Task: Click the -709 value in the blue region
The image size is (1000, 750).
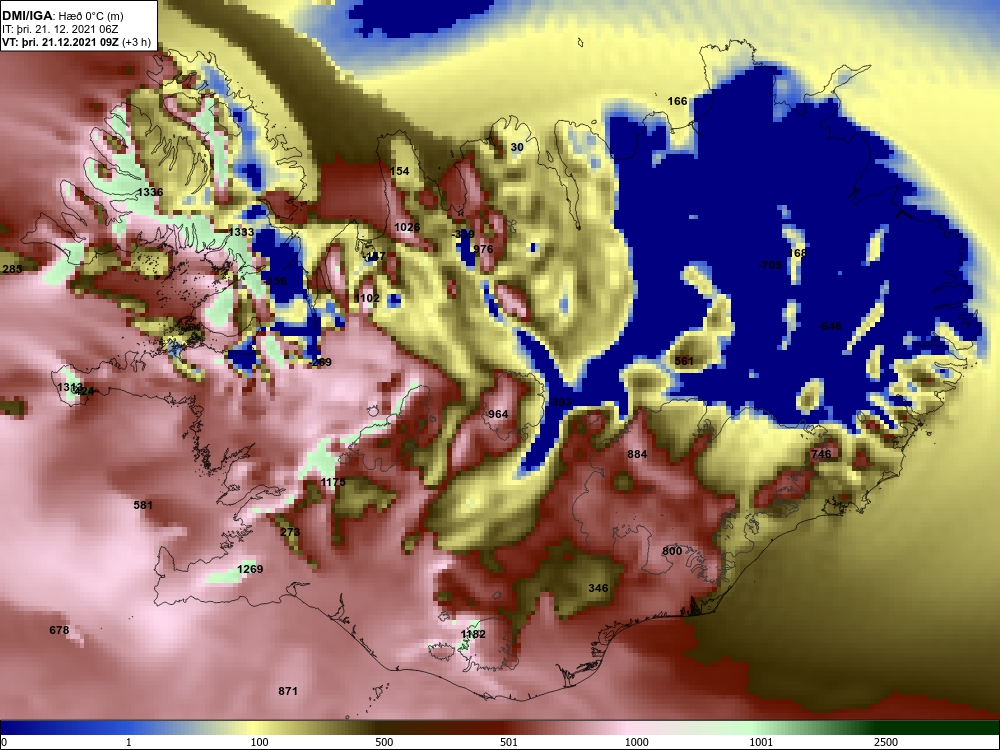Action: tap(770, 265)
